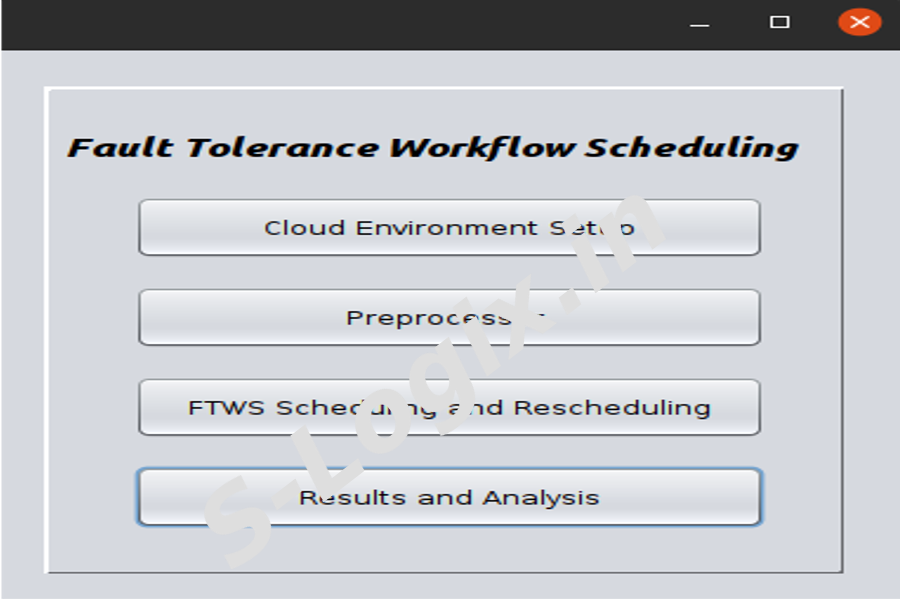Viewport: 900px width, 600px height.
Task: Click gap between Cloud Environment Setup and Preprocessing
Action: click(449, 273)
